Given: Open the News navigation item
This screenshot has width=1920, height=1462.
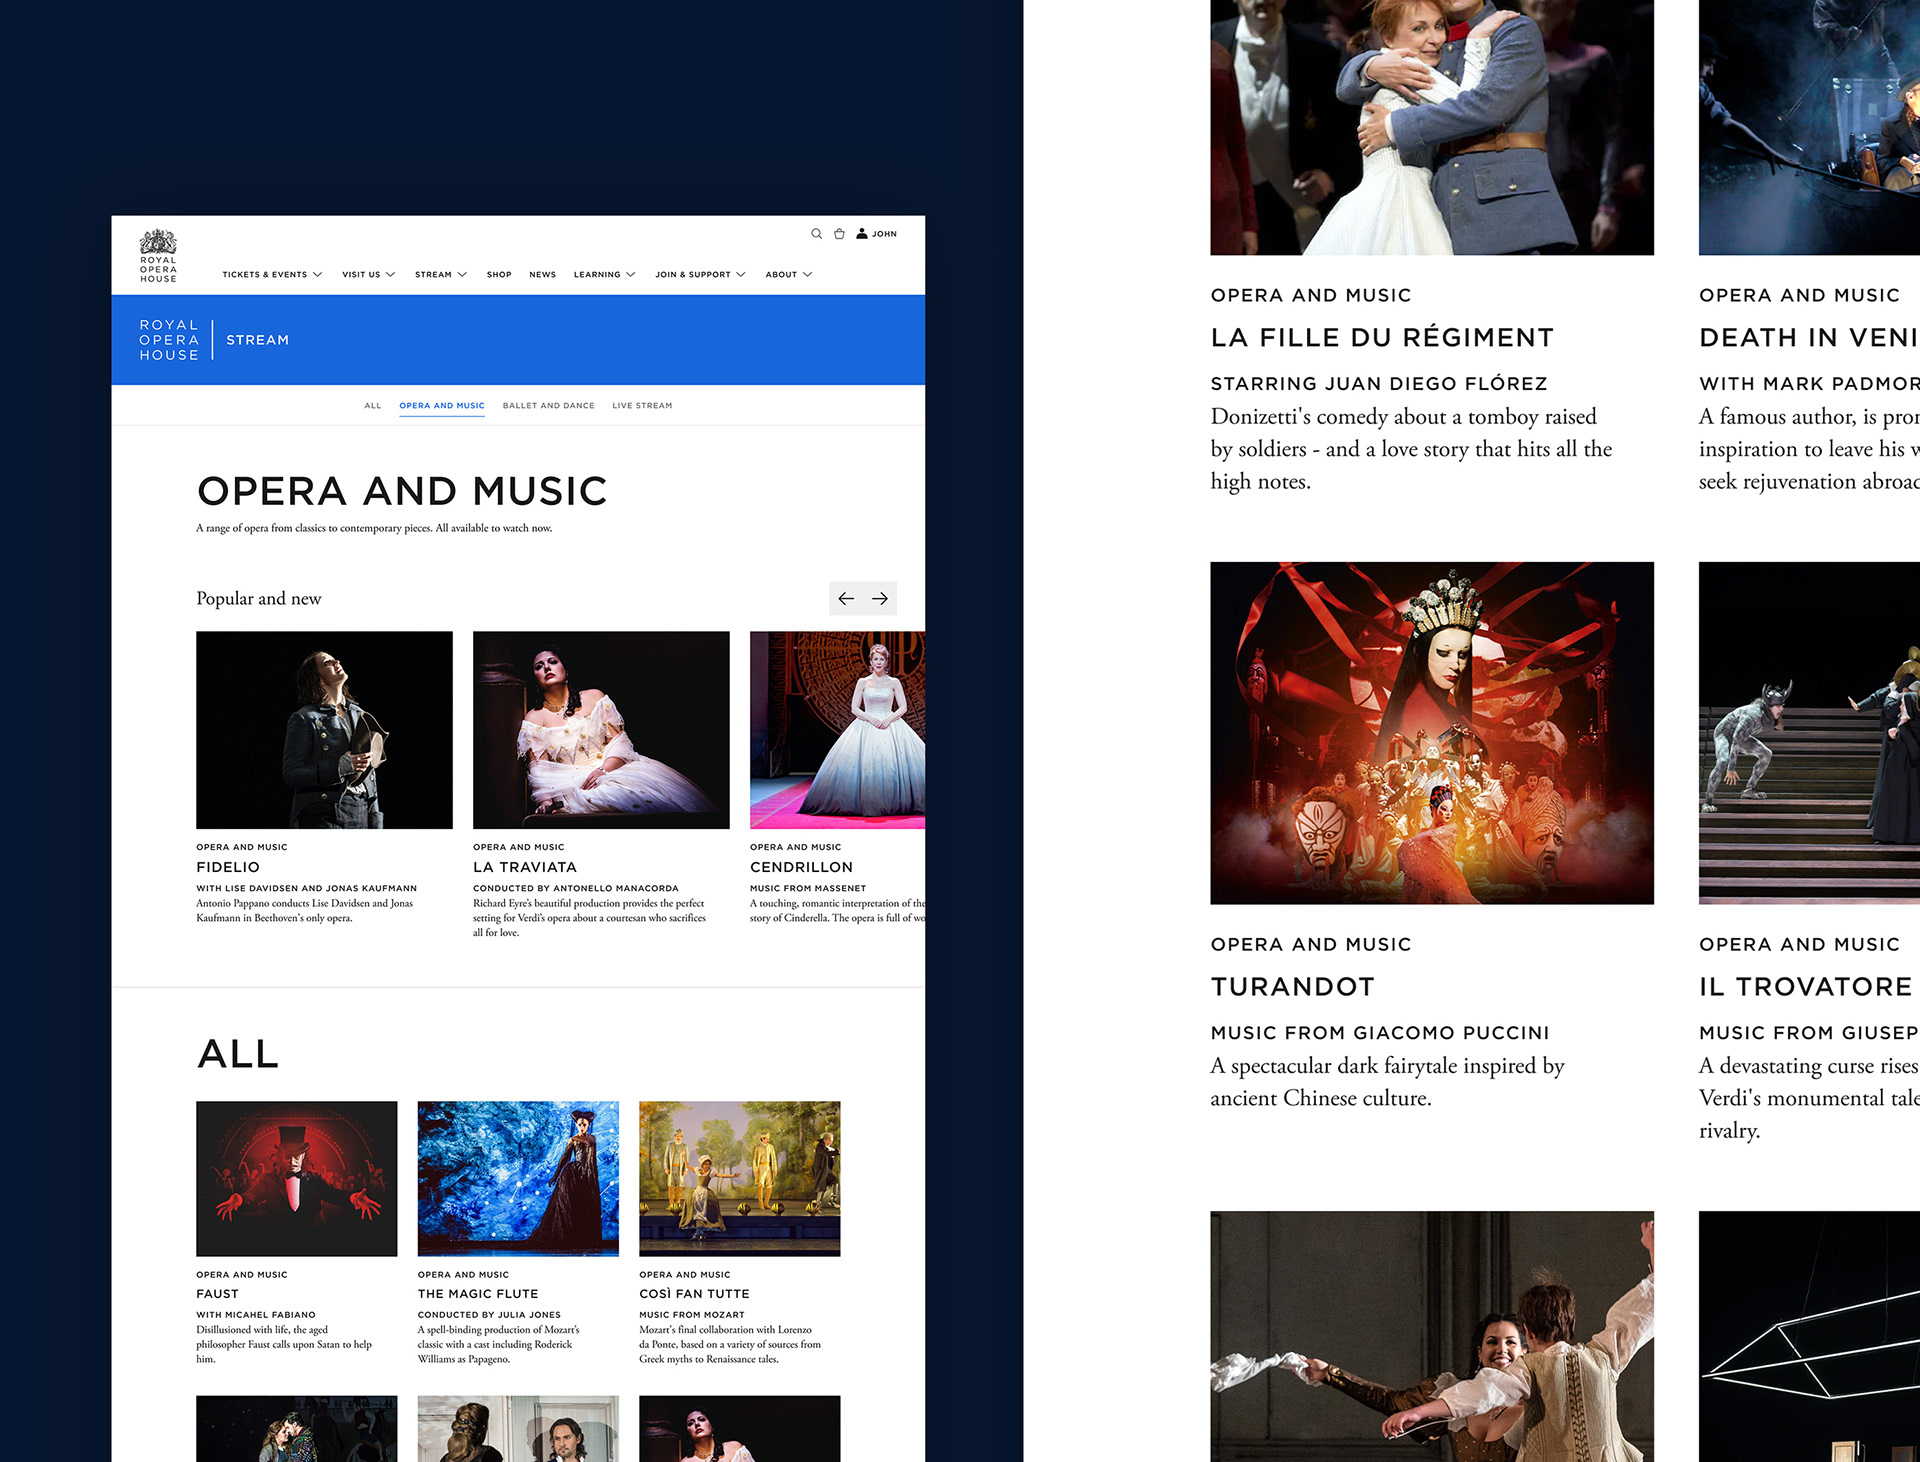Looking at the screenshot, I should (x=542, y=274).
